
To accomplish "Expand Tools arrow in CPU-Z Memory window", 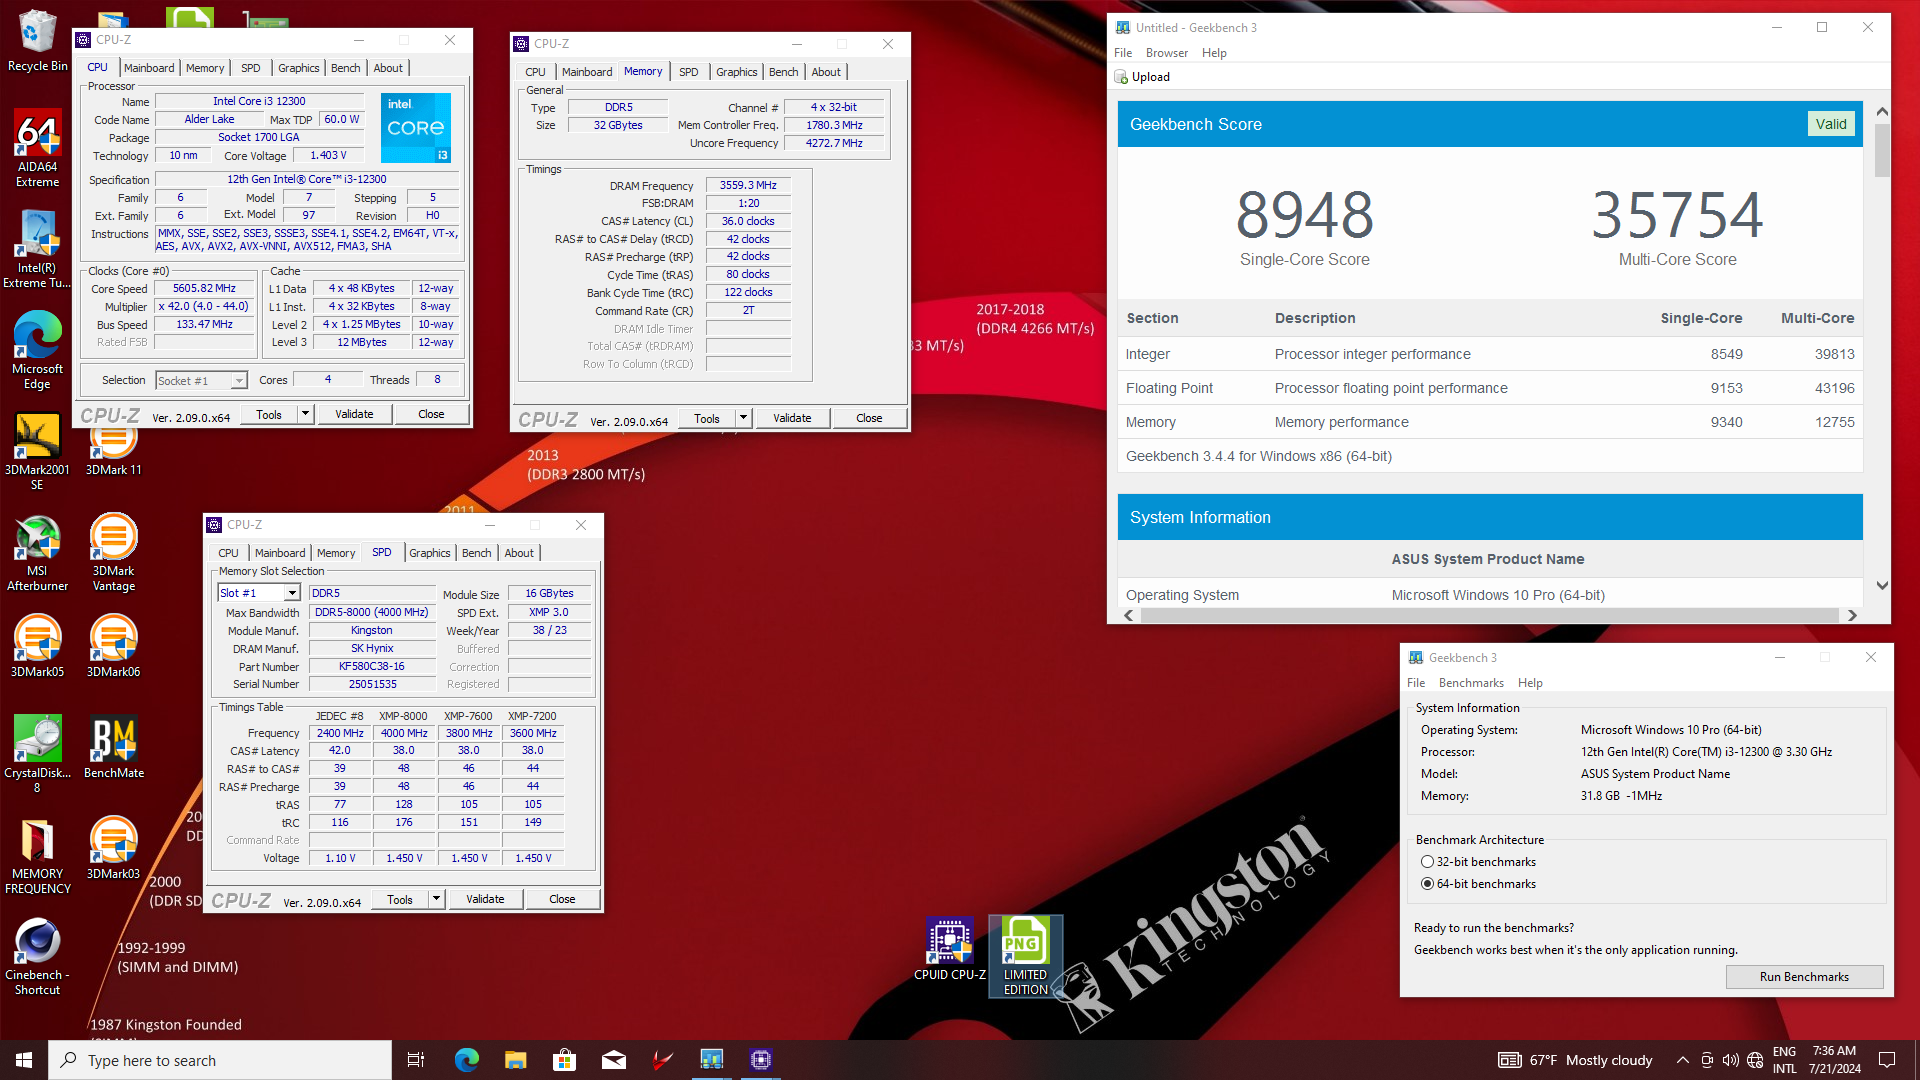I will pos(743,418).
